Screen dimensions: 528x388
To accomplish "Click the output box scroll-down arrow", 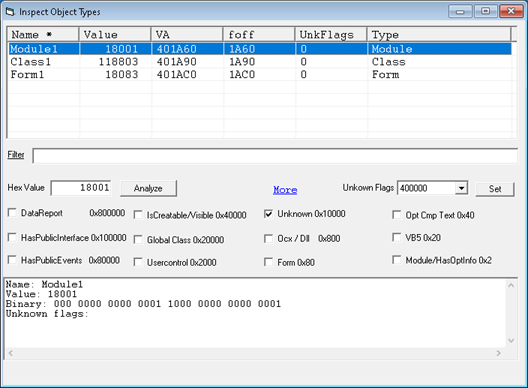I will 511,341.
